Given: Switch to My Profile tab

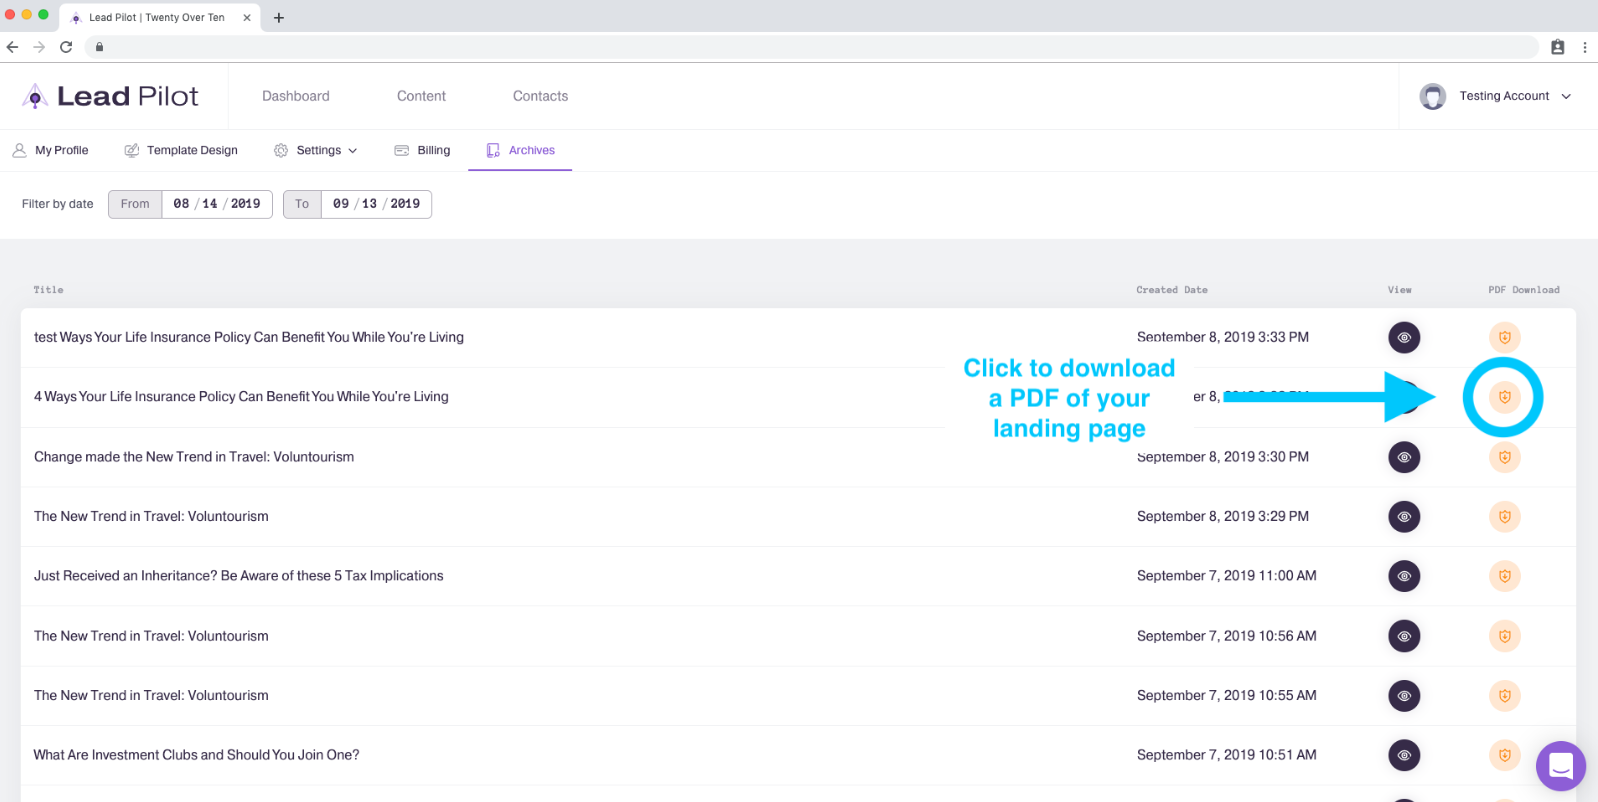Looking at the screenshot, I should (50, 150).
